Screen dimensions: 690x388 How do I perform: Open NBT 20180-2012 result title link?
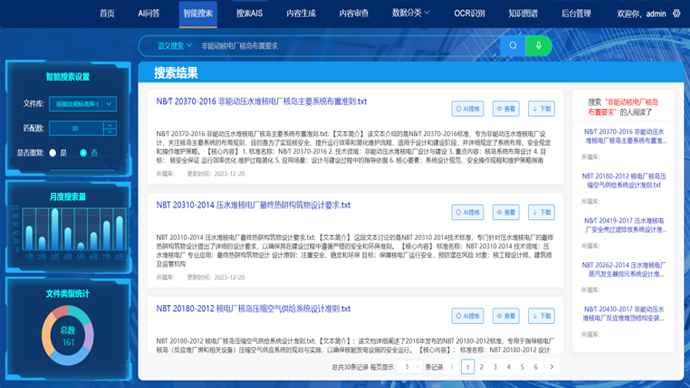(253, 309)
